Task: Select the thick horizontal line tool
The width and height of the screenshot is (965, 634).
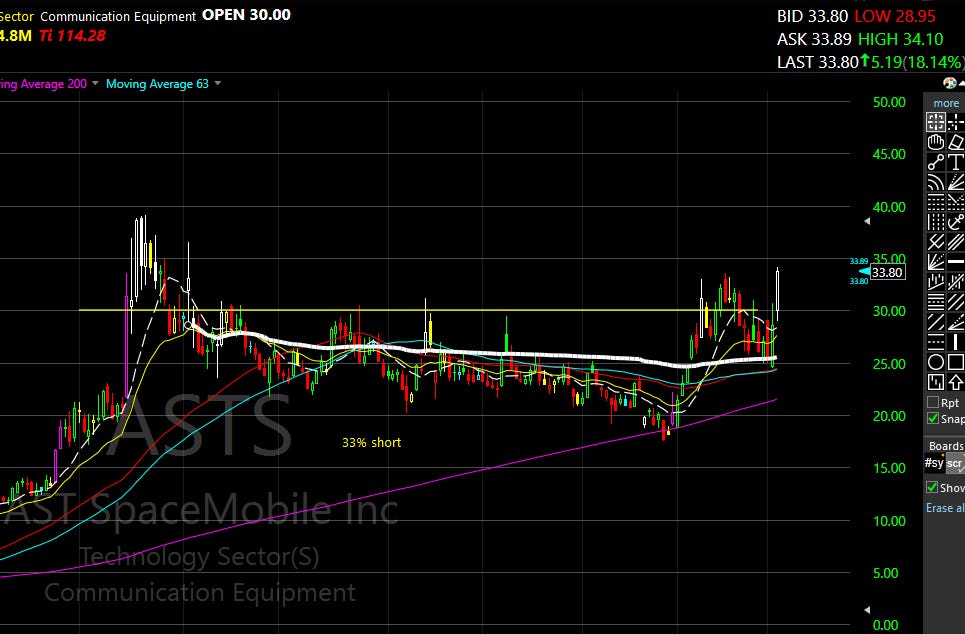Action: point(956,262)
